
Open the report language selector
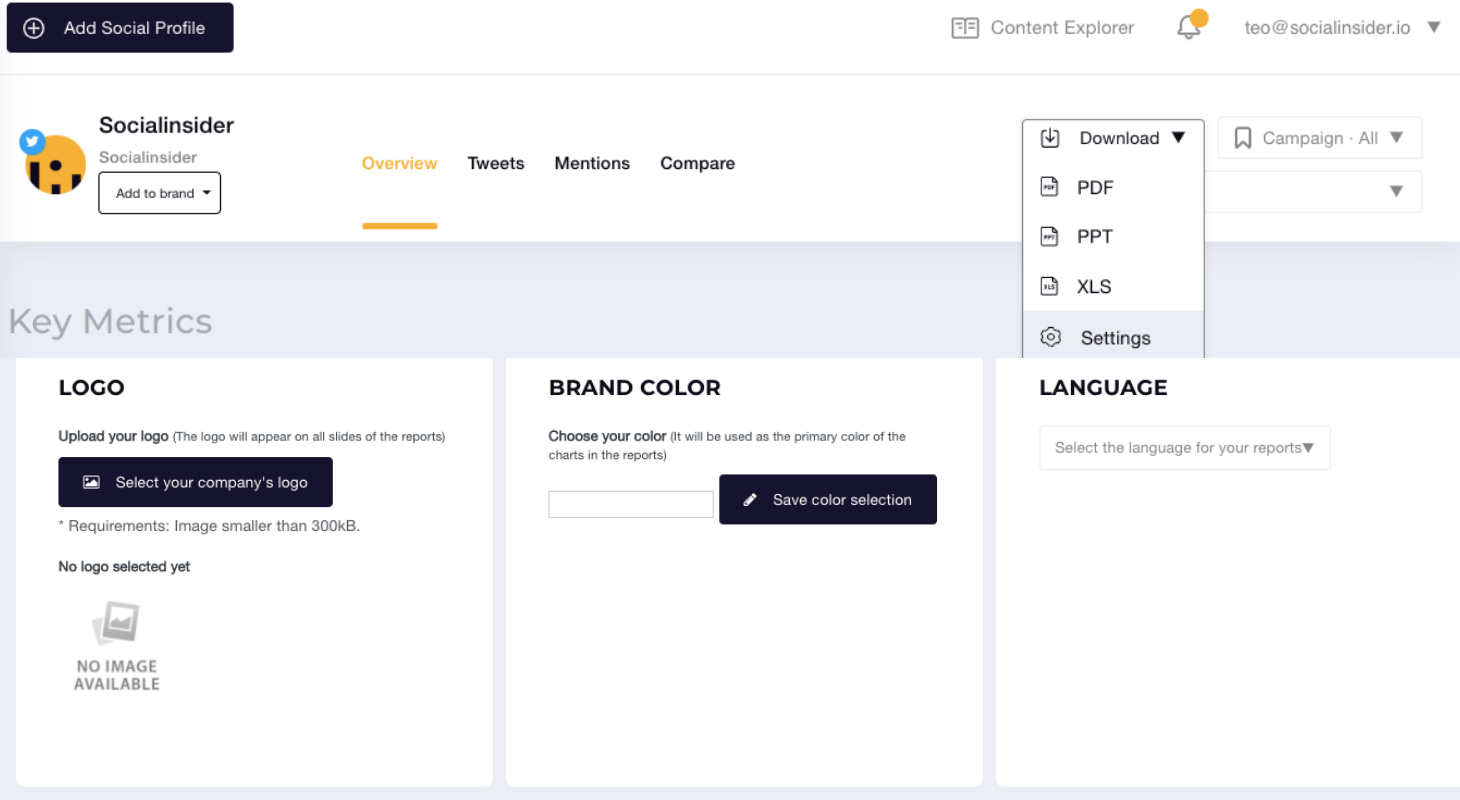pos(1185,448)
